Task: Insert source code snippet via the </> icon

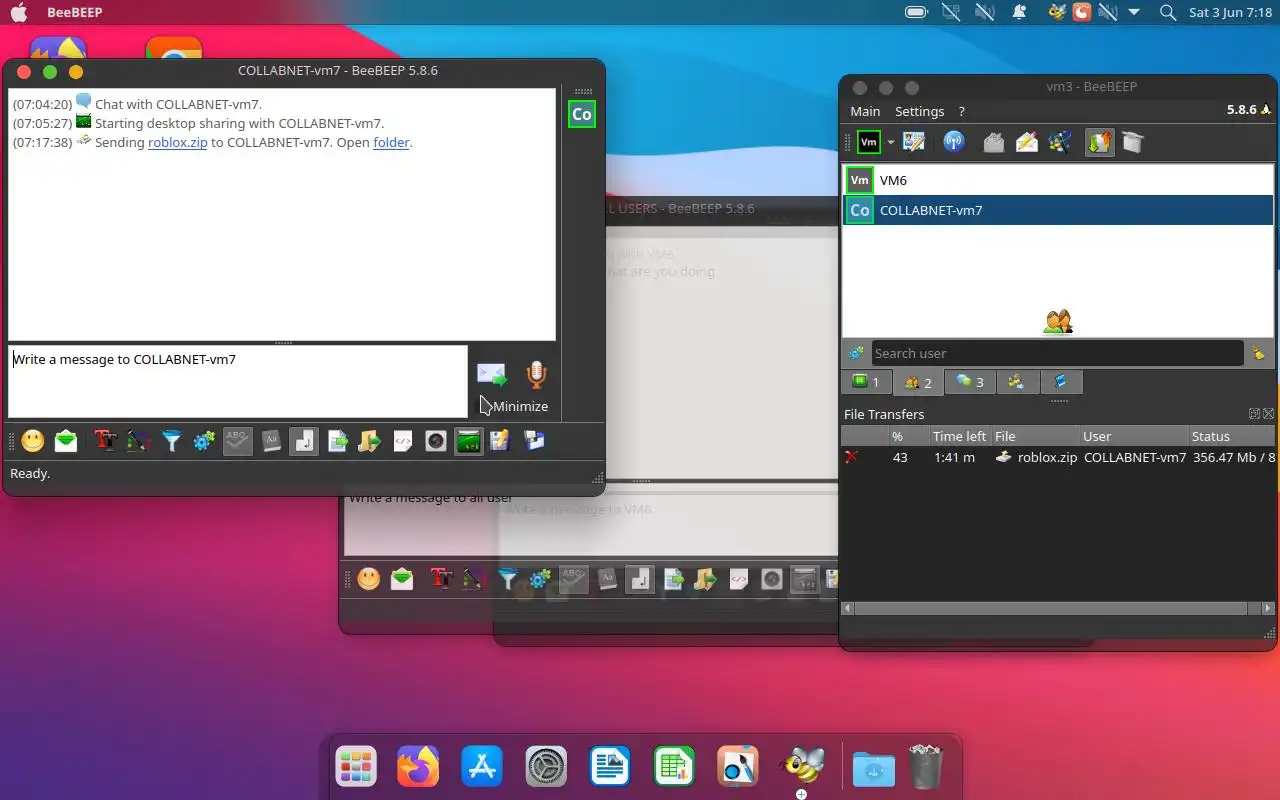Action: tap(403, 441)
